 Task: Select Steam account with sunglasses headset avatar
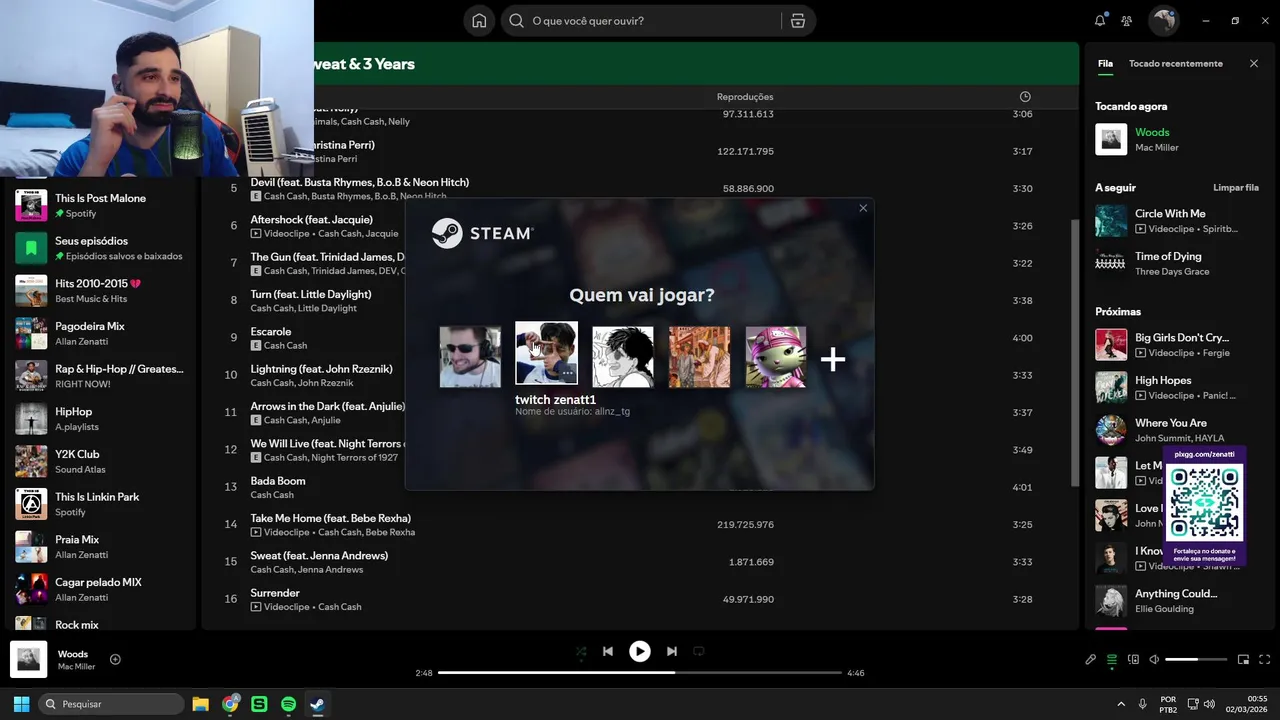tap(470, 357)
